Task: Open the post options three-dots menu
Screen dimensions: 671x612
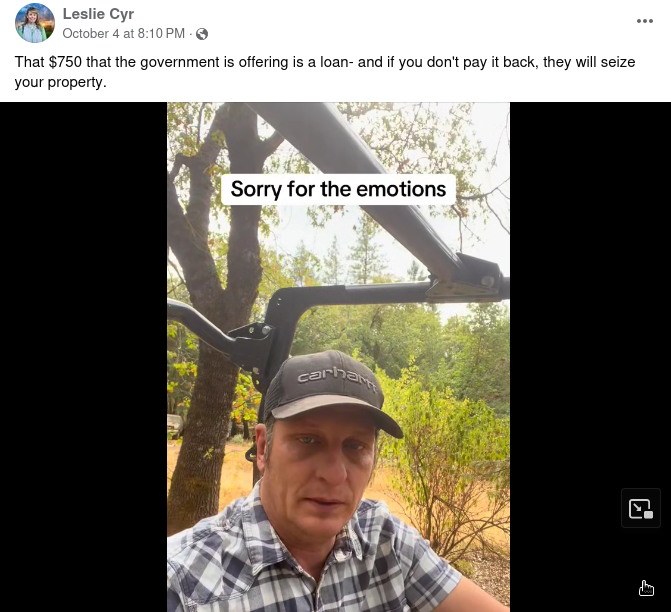Action: [x=645, y=21]
